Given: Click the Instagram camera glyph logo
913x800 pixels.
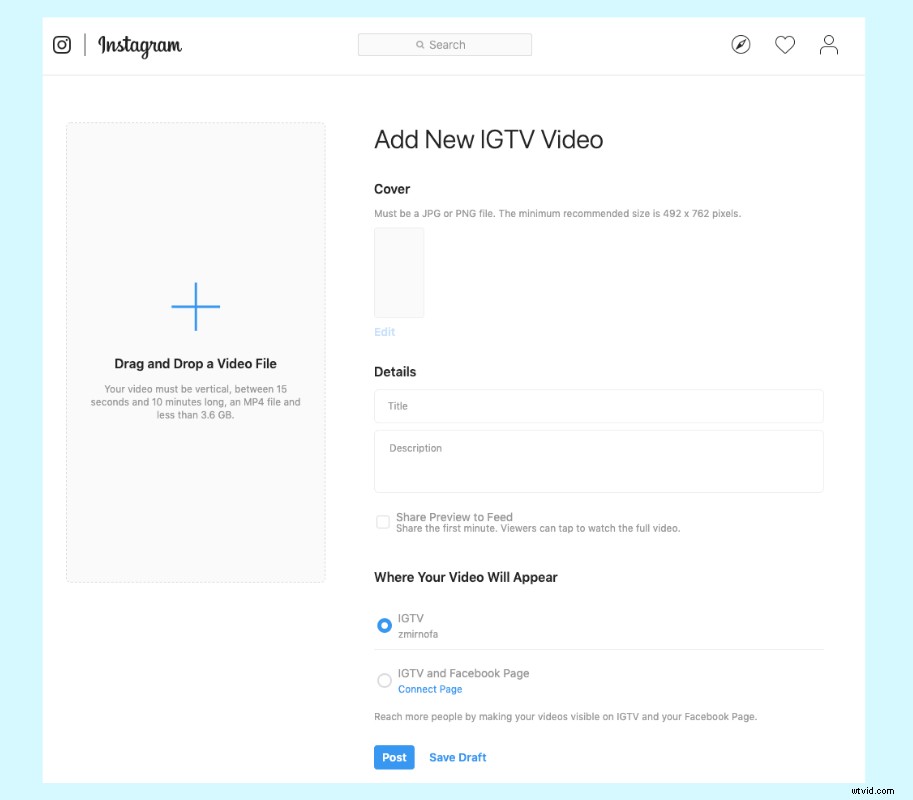Looking at the screenshot, I should pos(61,45).
